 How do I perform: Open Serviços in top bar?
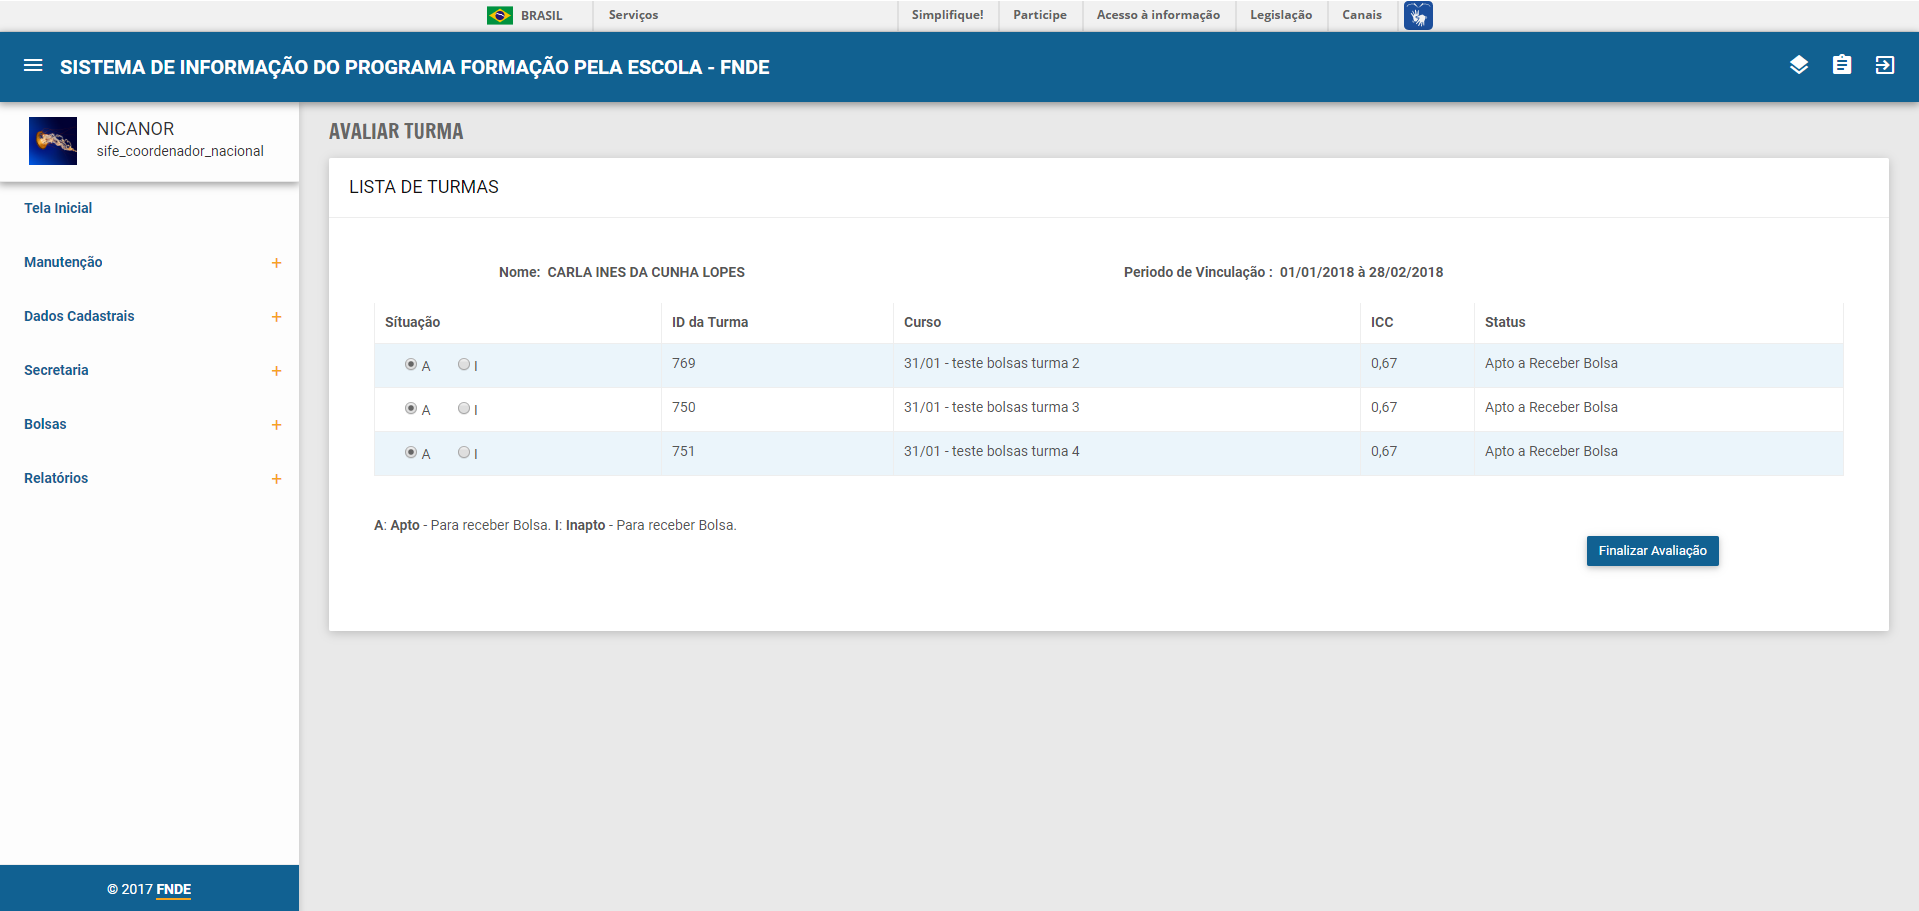click(633, 15)
